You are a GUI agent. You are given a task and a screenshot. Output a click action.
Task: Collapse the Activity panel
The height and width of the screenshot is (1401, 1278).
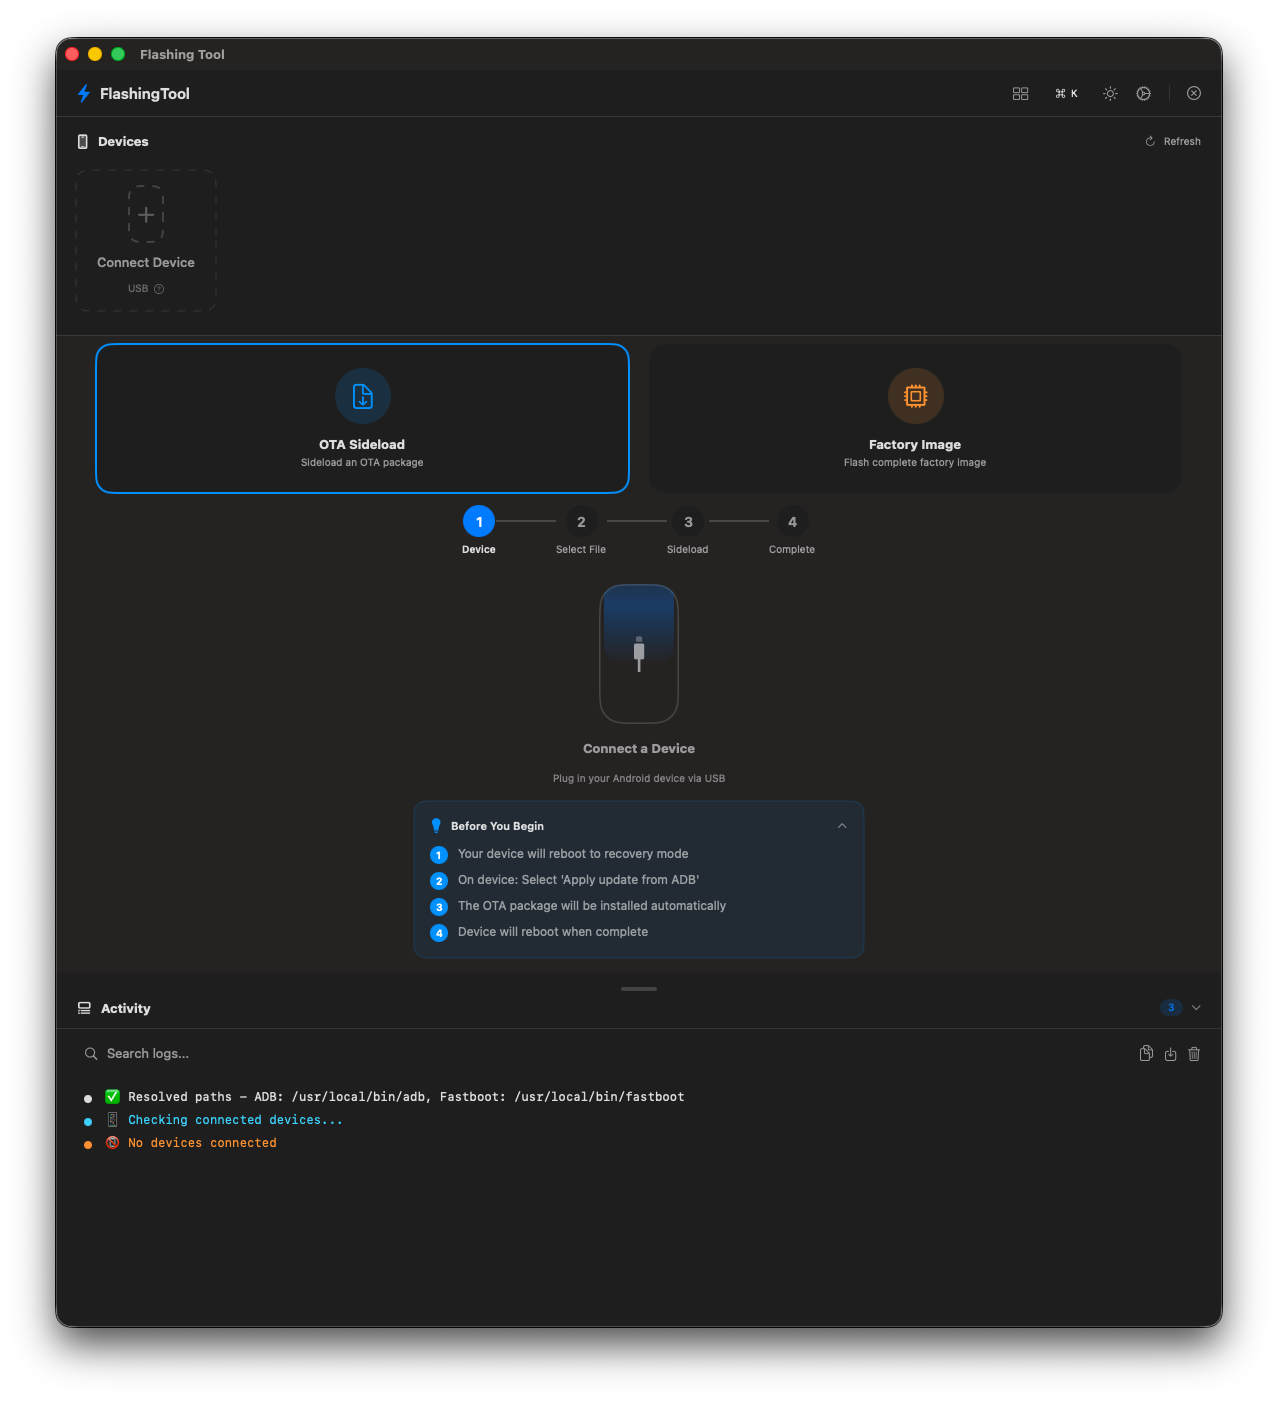click(x=1195, y=1008)
